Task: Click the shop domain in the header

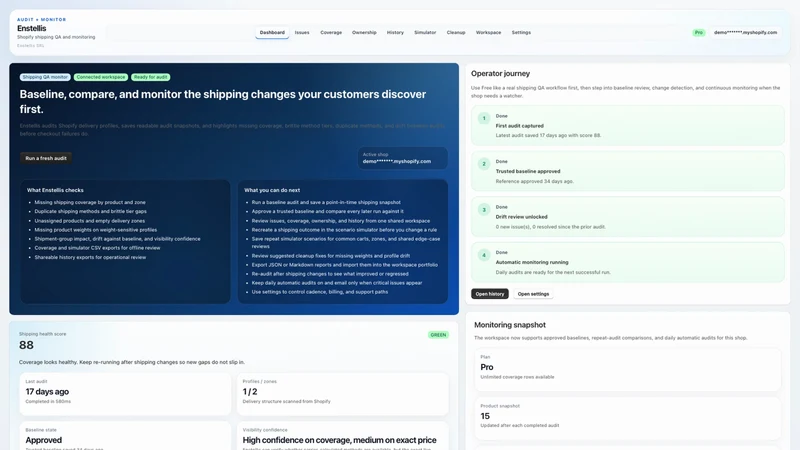Action: click(745, 33)
